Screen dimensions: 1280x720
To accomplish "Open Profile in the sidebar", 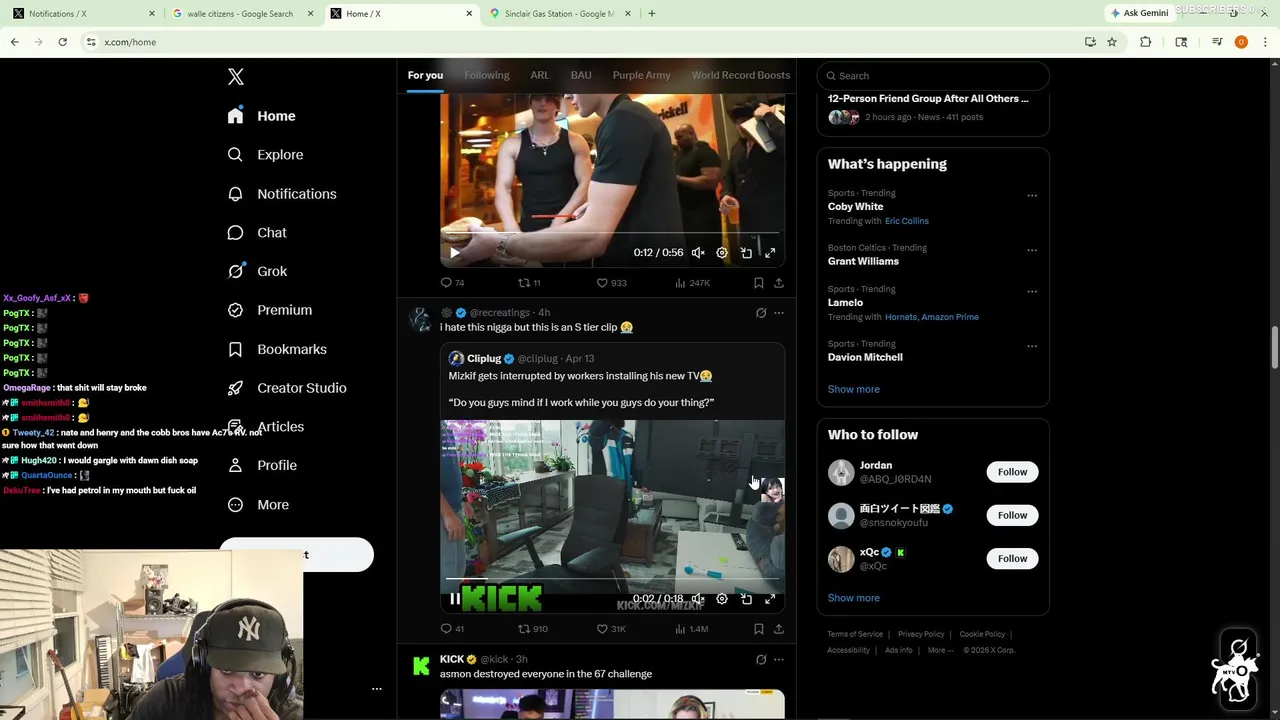I will tap(262, 466).
